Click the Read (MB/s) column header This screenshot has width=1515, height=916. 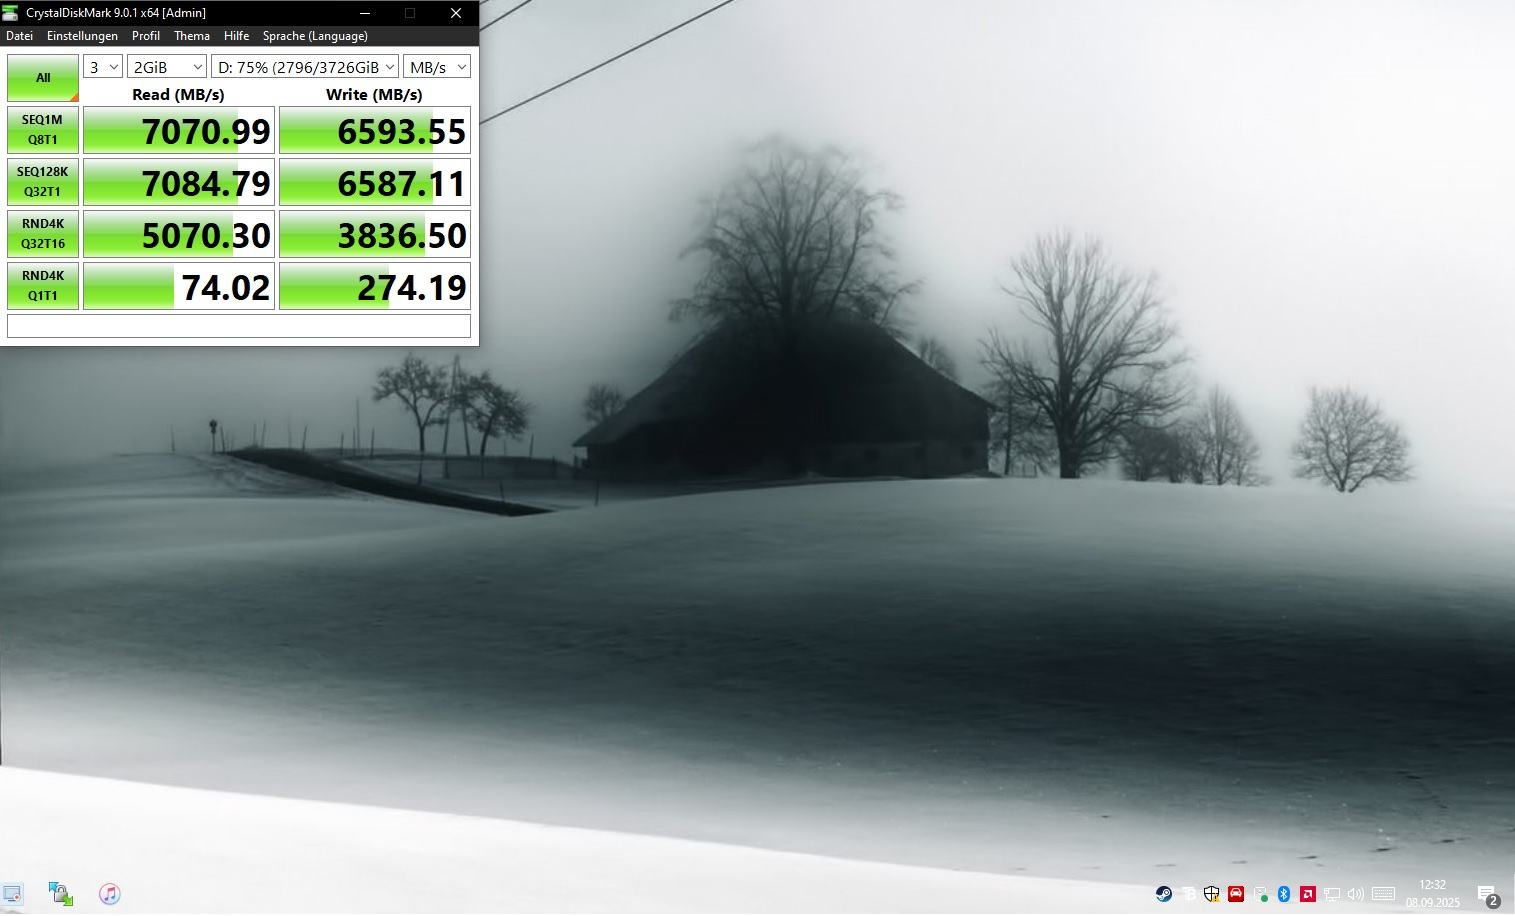coord(178,94)
